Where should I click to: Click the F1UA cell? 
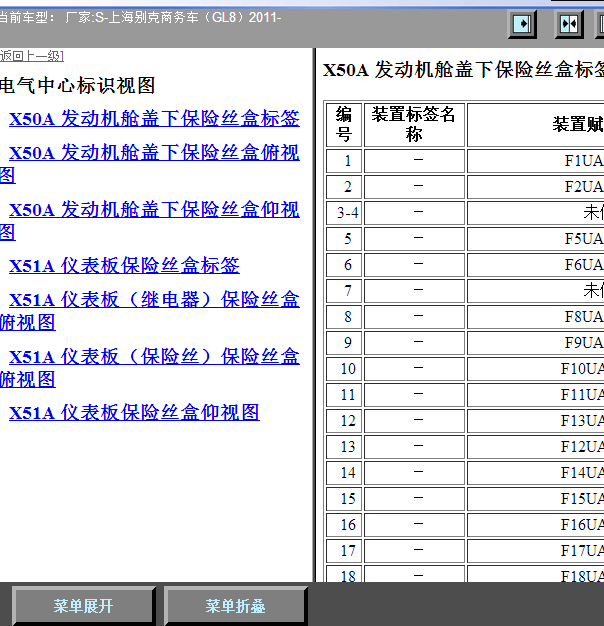(x=535, y=161)
